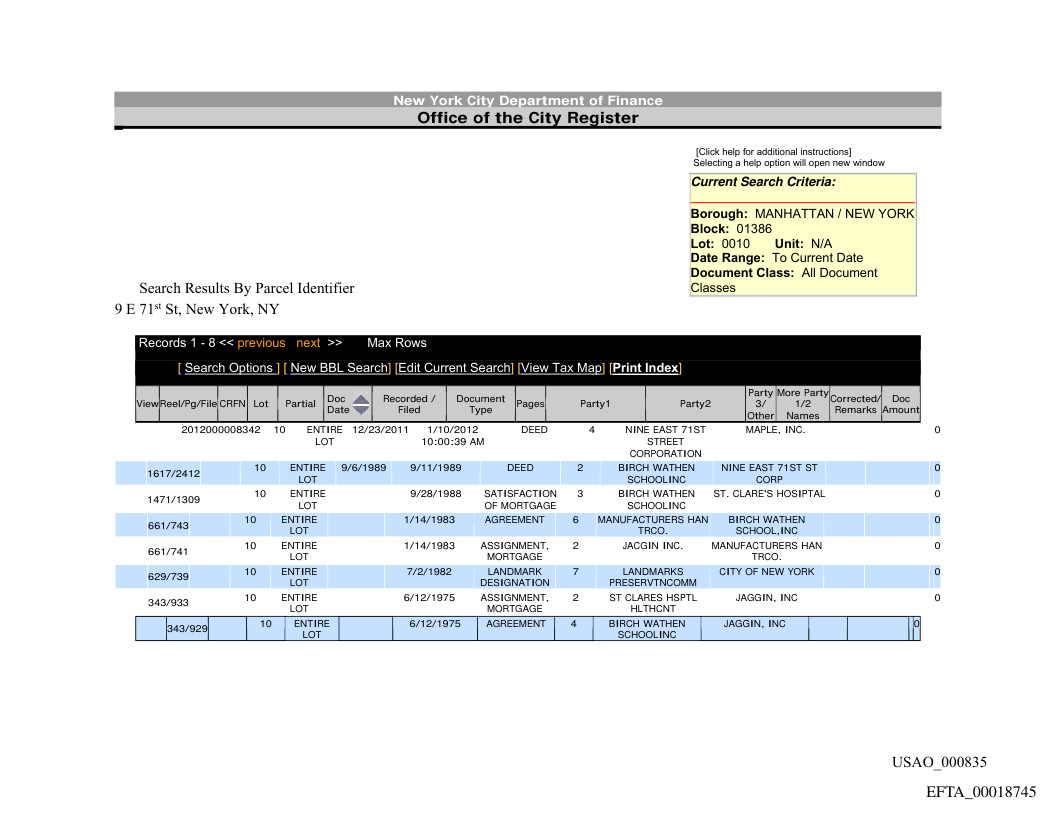Go to previous records page
Screen dimensions: 1056x816
click(x=261, y=343)
